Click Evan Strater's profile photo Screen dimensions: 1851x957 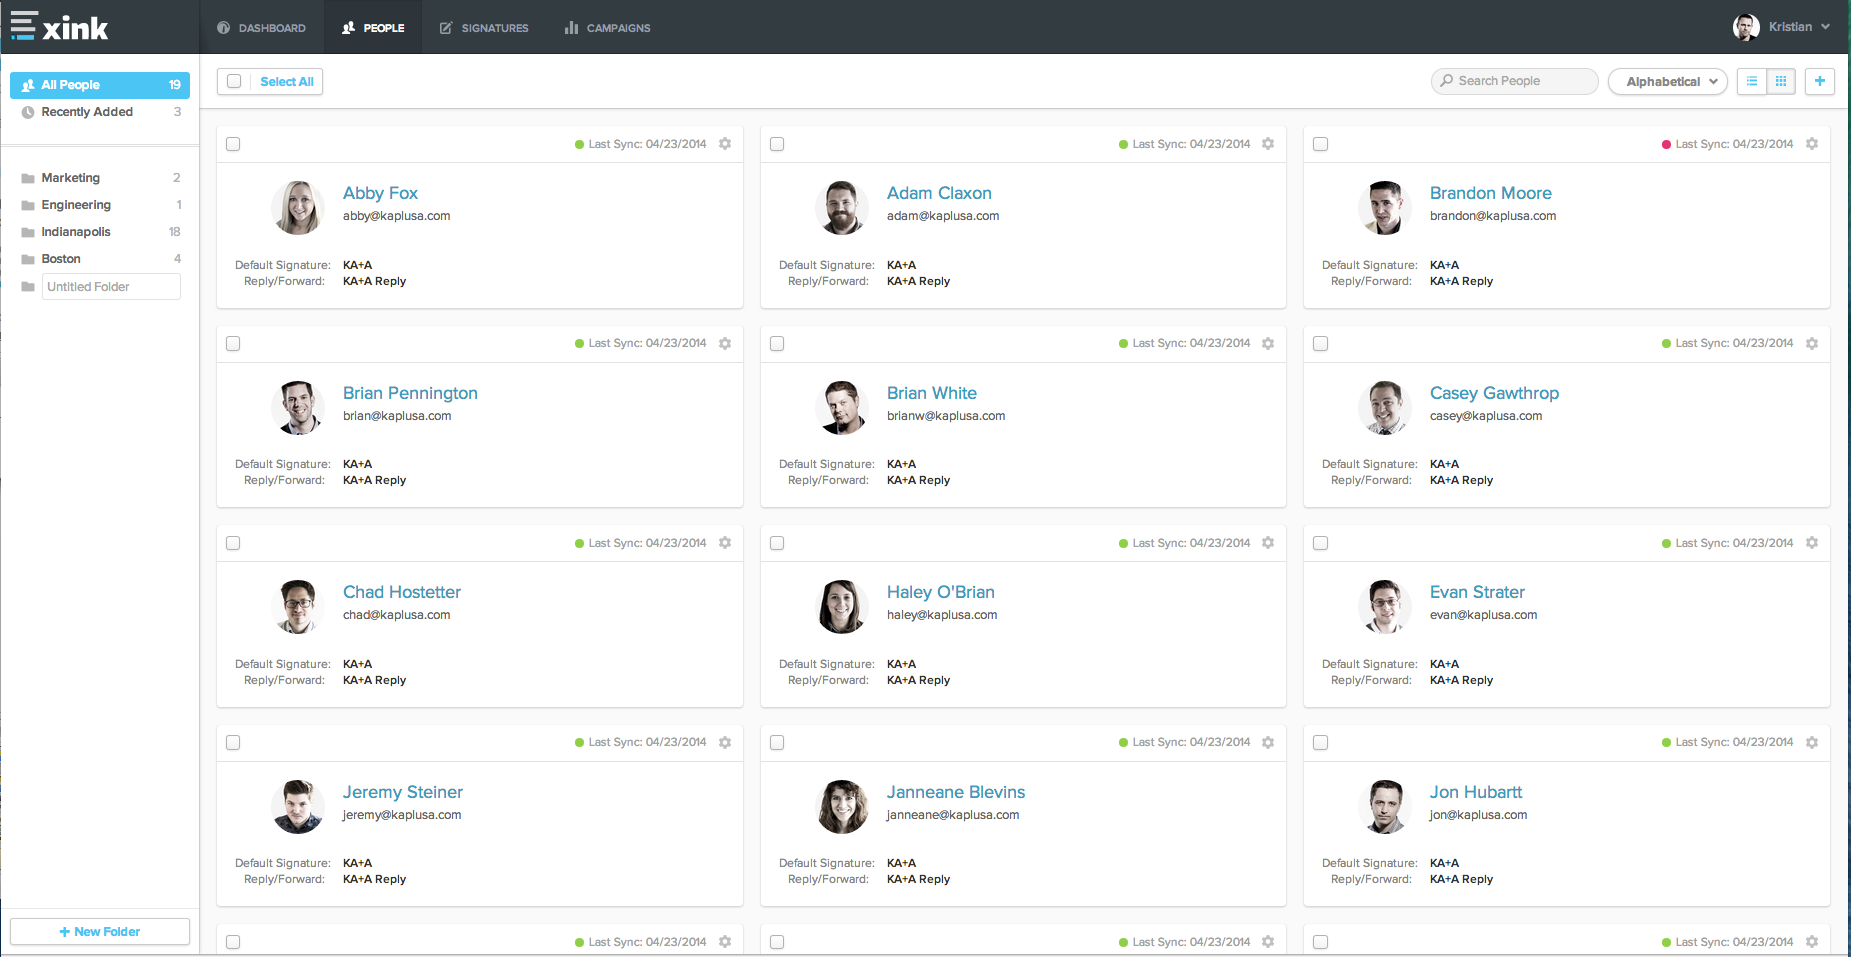click(x=1385, y=607)
